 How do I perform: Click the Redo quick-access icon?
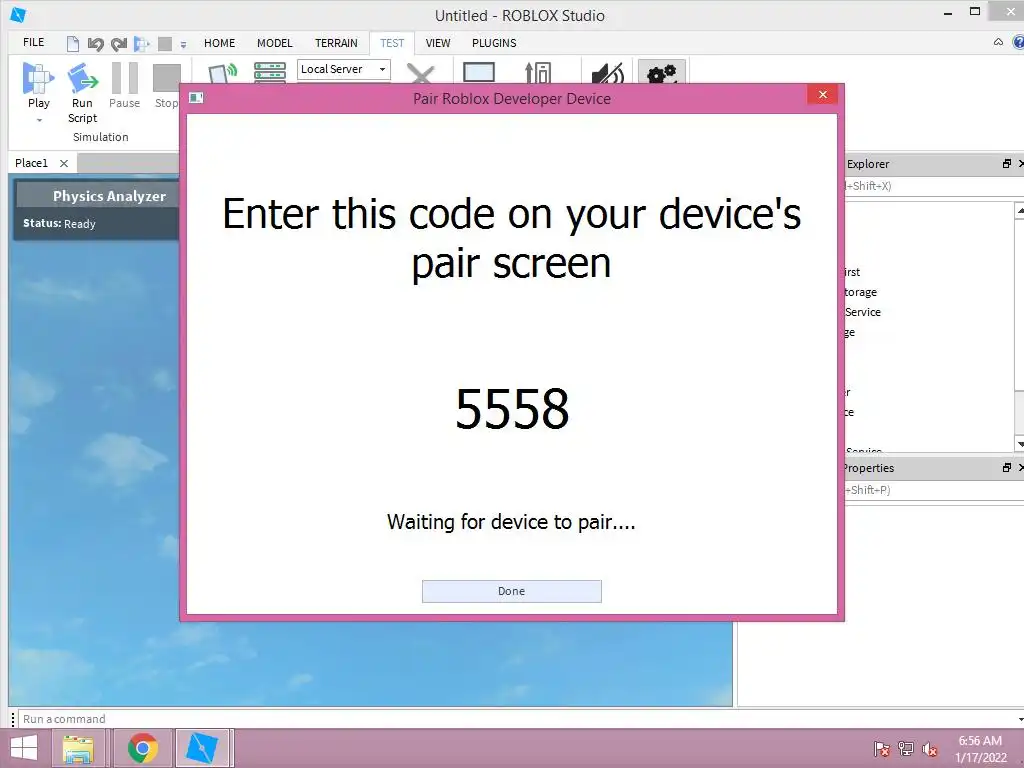click(119, 44)
